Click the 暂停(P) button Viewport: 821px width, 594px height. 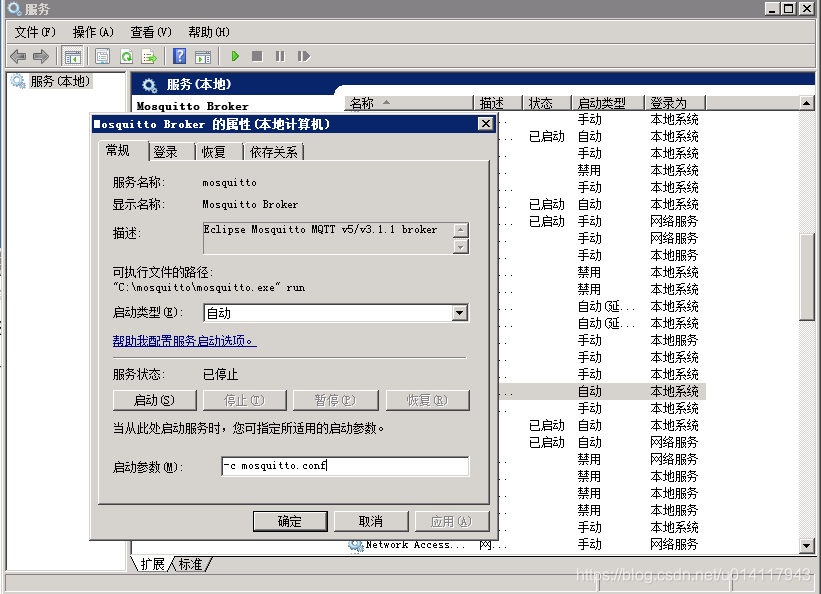335,401
